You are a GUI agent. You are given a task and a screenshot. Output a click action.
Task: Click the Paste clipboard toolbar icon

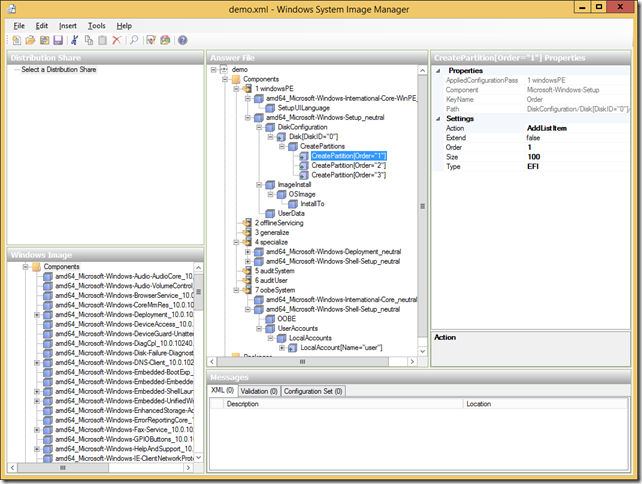pyautogui.click(x=102, y=40)
